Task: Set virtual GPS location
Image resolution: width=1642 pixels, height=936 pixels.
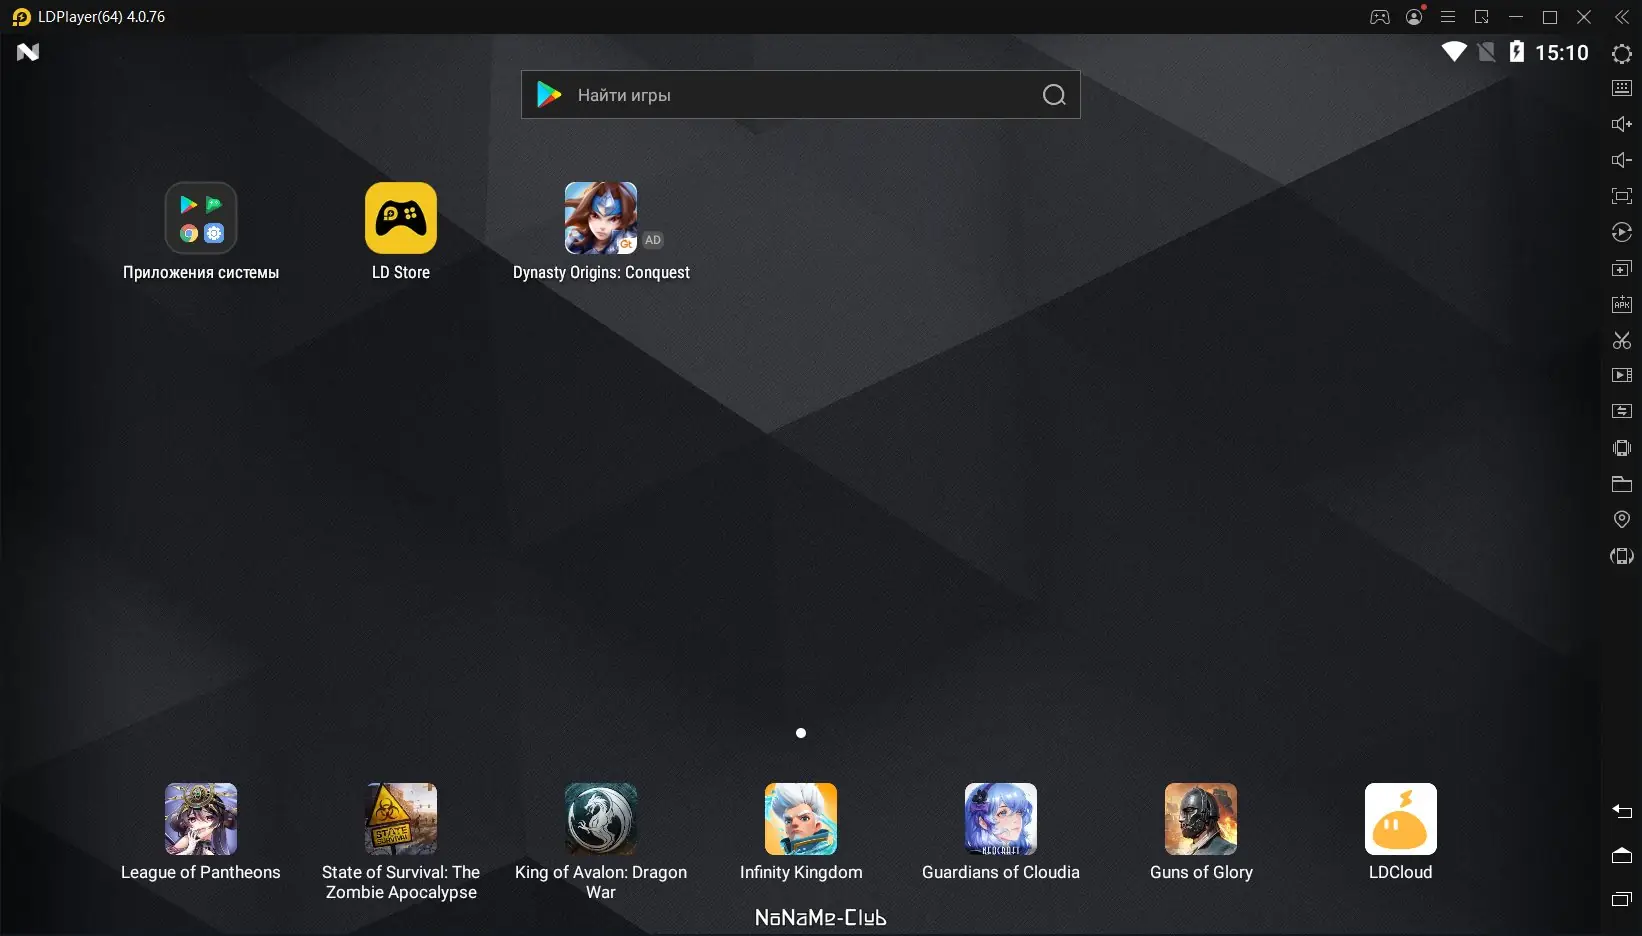Action: 1622,519
